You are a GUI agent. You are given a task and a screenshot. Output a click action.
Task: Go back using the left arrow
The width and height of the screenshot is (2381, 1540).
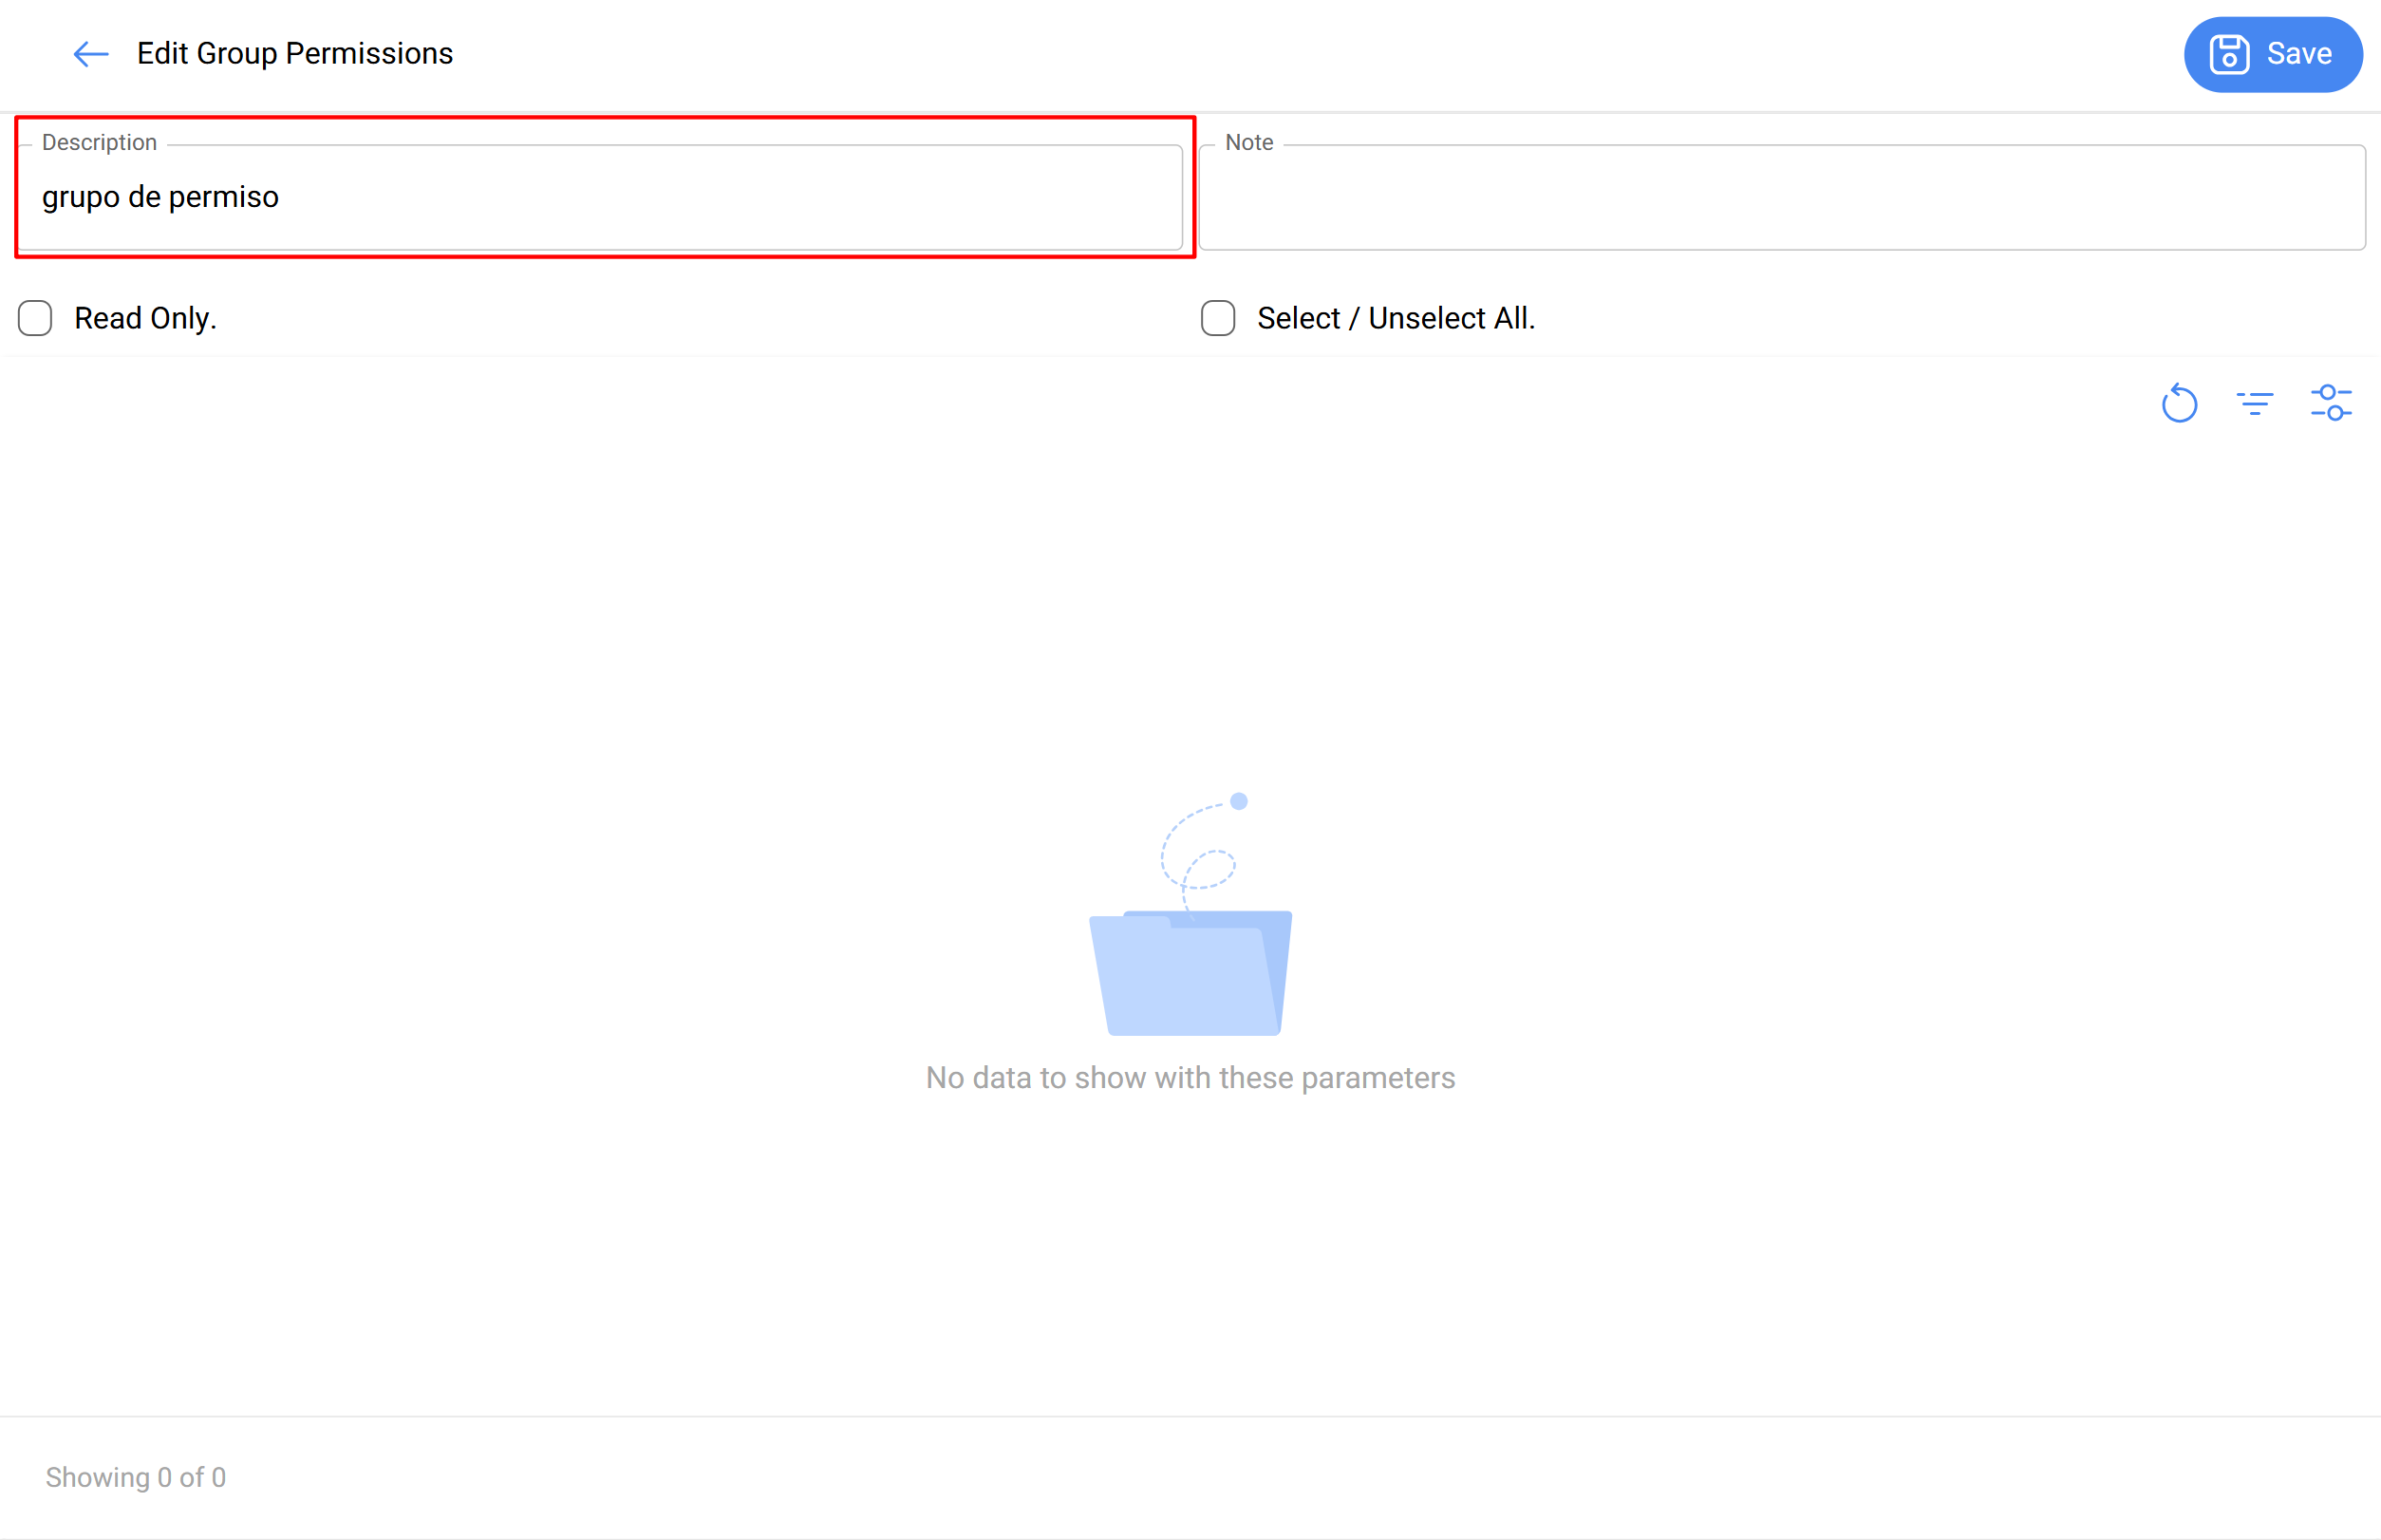90,54
